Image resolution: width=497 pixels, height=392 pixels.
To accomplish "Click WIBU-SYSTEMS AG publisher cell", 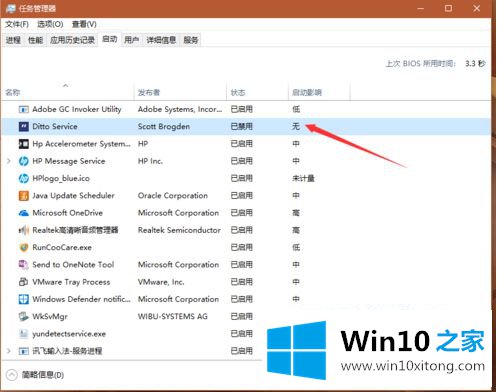I will (x=173, y=317).
